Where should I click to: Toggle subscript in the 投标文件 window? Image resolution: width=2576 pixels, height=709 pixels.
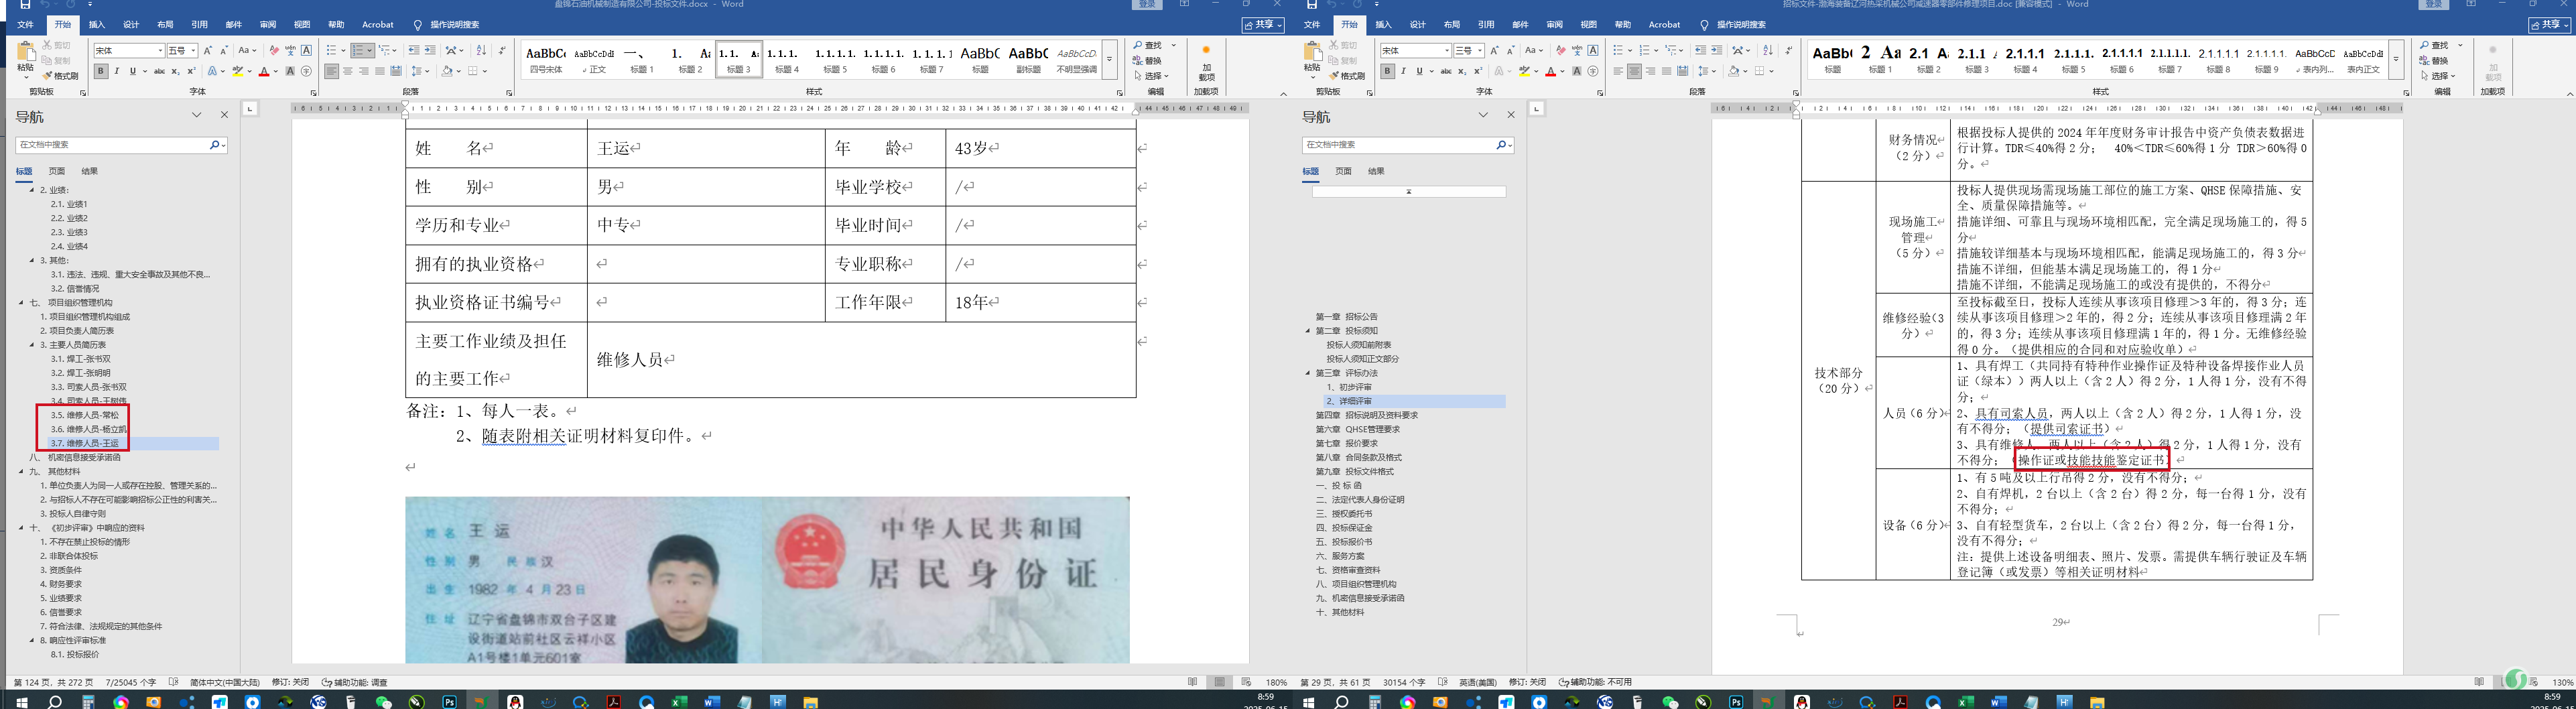tap(175, 71)
